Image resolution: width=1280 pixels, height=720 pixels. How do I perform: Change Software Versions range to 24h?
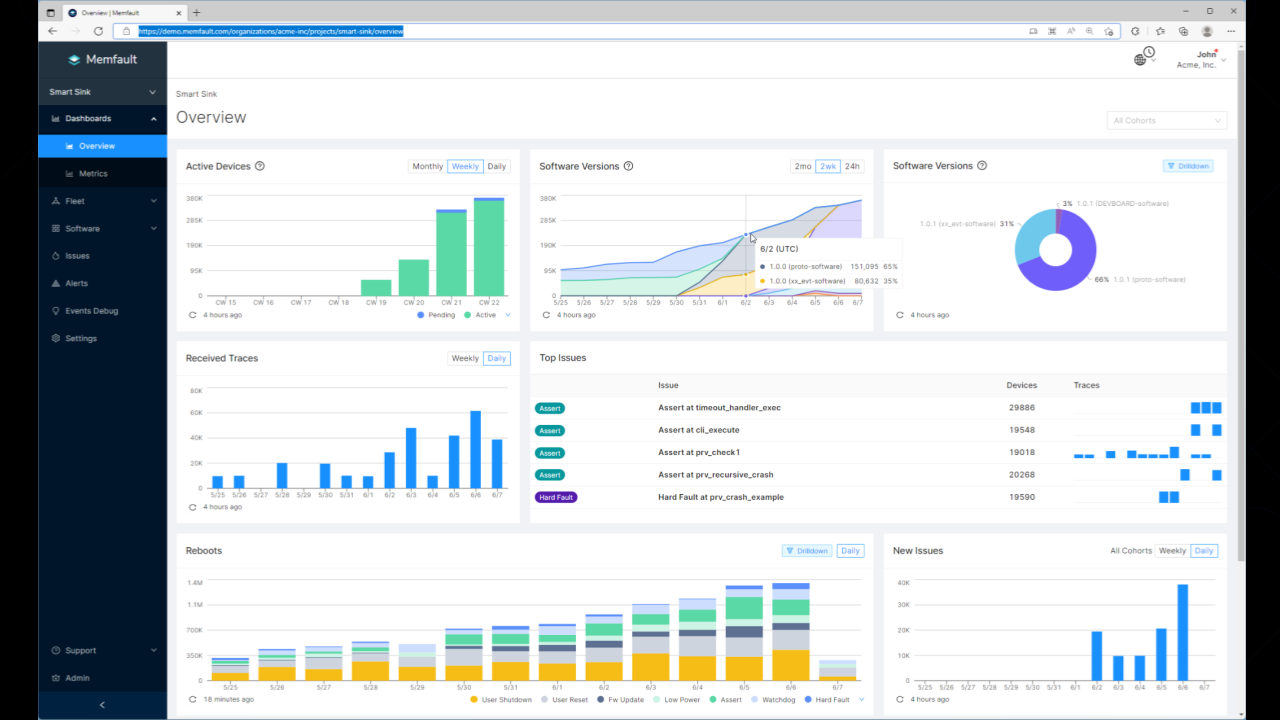point(851,166)
